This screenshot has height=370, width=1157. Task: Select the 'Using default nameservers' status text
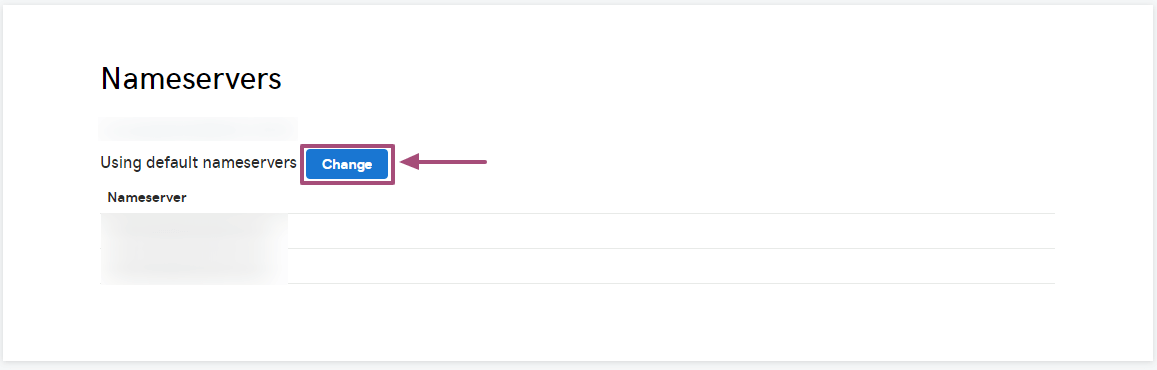(x=198, y=162)
